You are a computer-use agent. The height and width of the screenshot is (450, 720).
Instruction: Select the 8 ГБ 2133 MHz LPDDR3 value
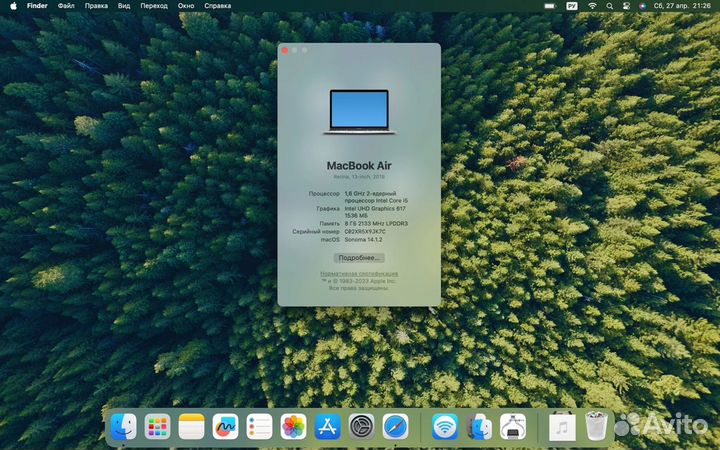point(376,224)
